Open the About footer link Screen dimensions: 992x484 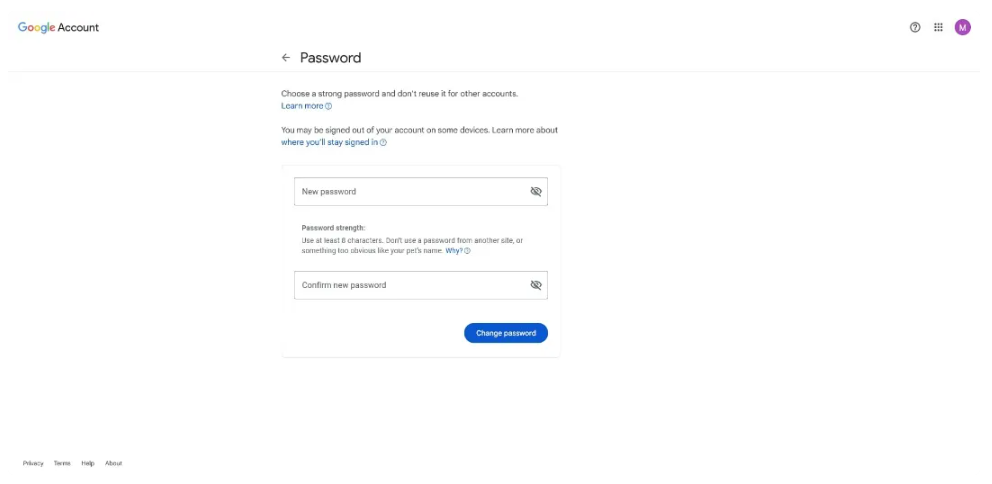tap(114, 463)
